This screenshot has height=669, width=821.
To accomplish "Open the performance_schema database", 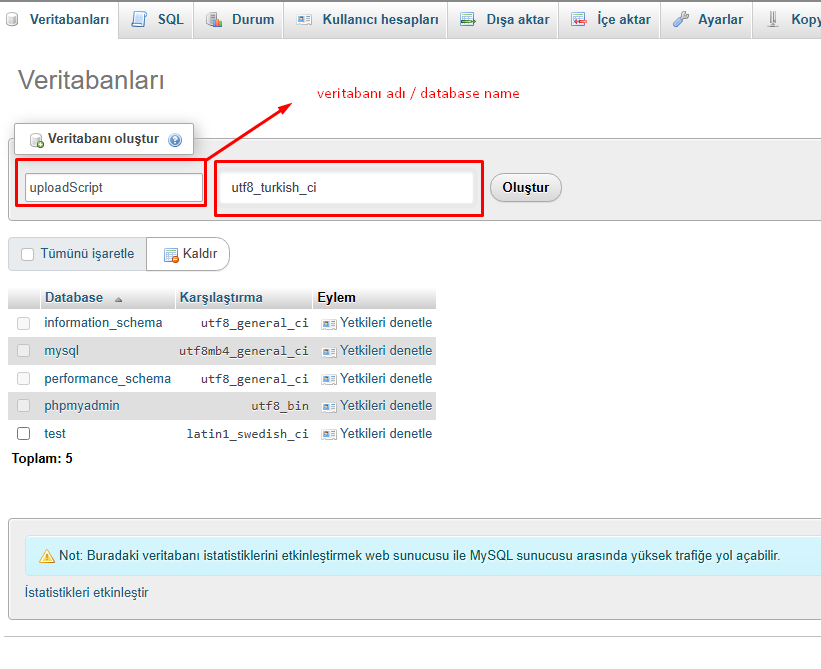I will [107, 378].
